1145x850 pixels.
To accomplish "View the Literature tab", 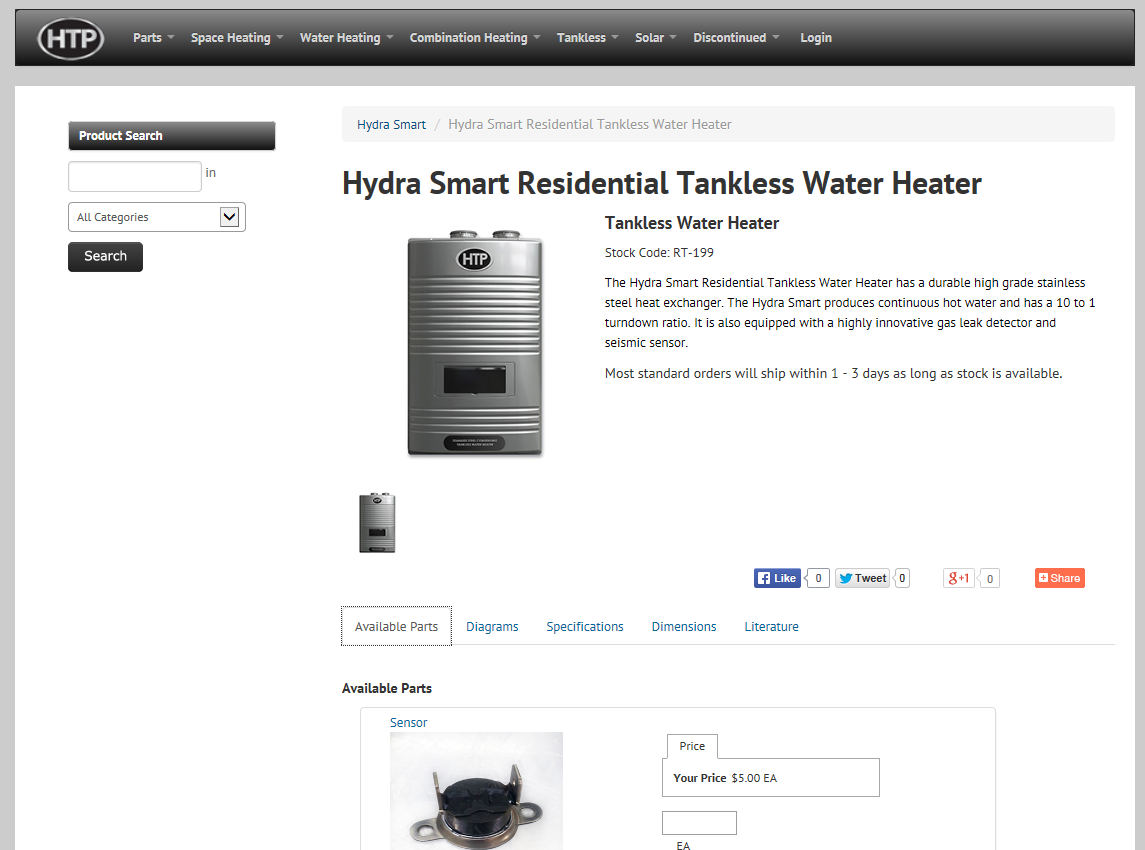I will (x=771, y=626).
